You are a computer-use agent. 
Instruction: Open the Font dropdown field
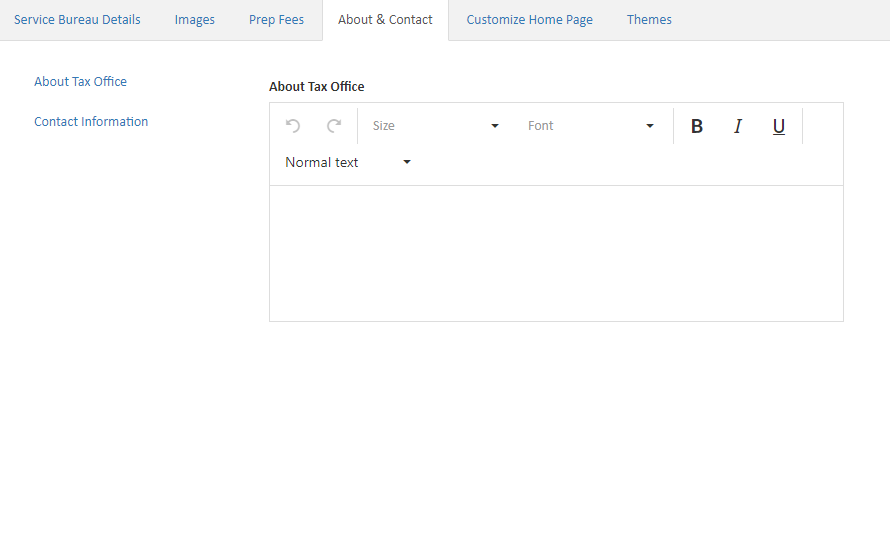coord(585,126)
